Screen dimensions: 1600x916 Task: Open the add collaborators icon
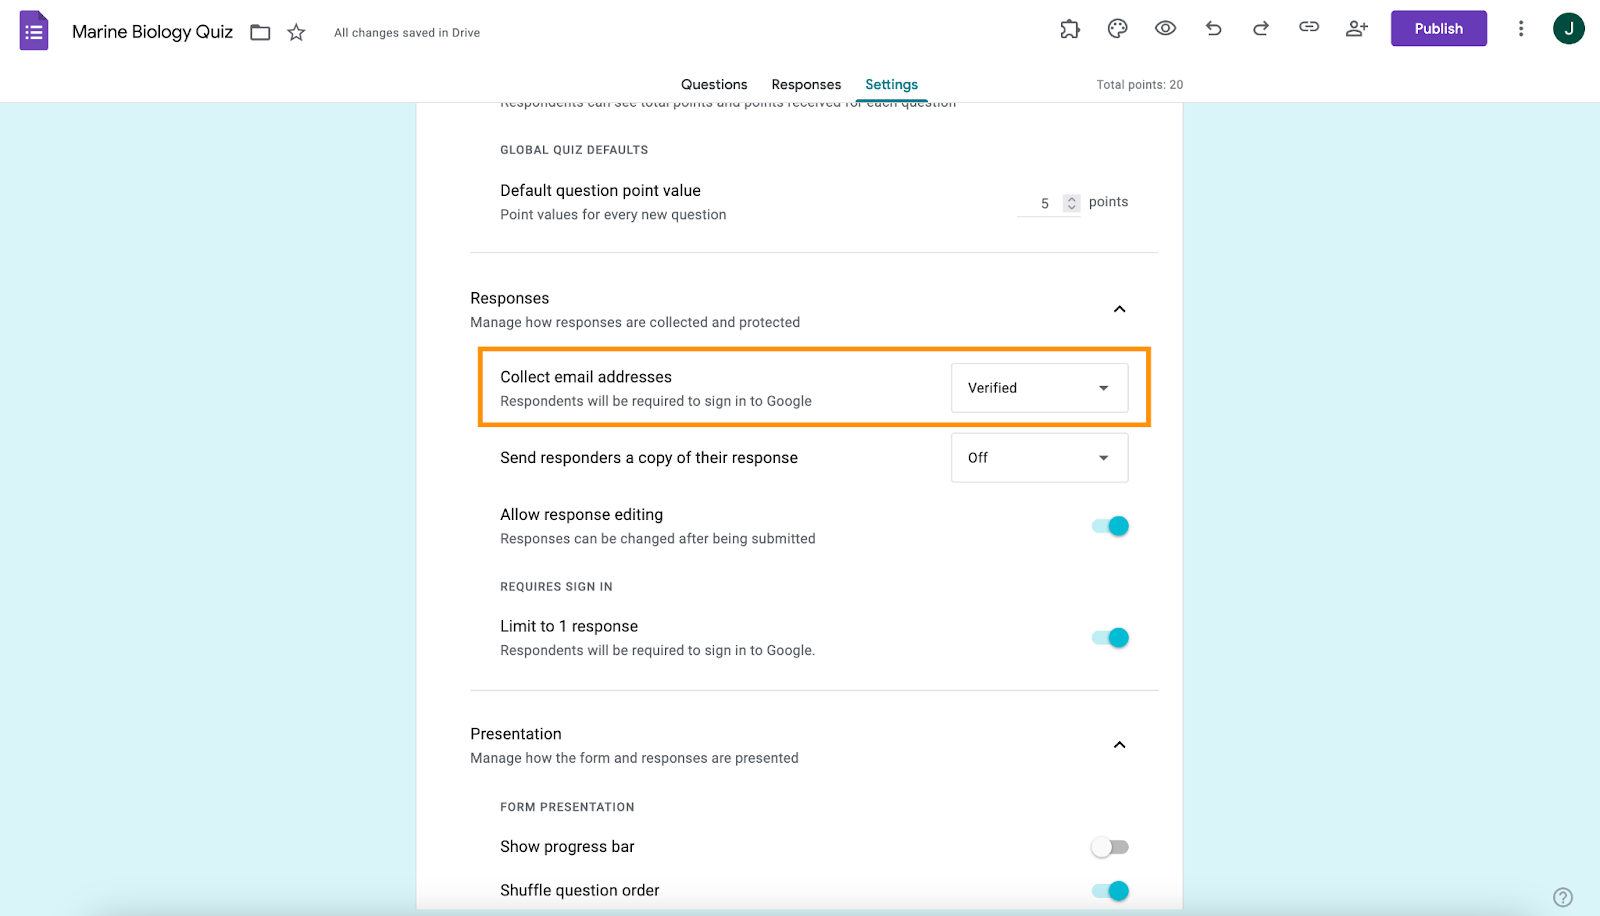[x=1357, y=29]
